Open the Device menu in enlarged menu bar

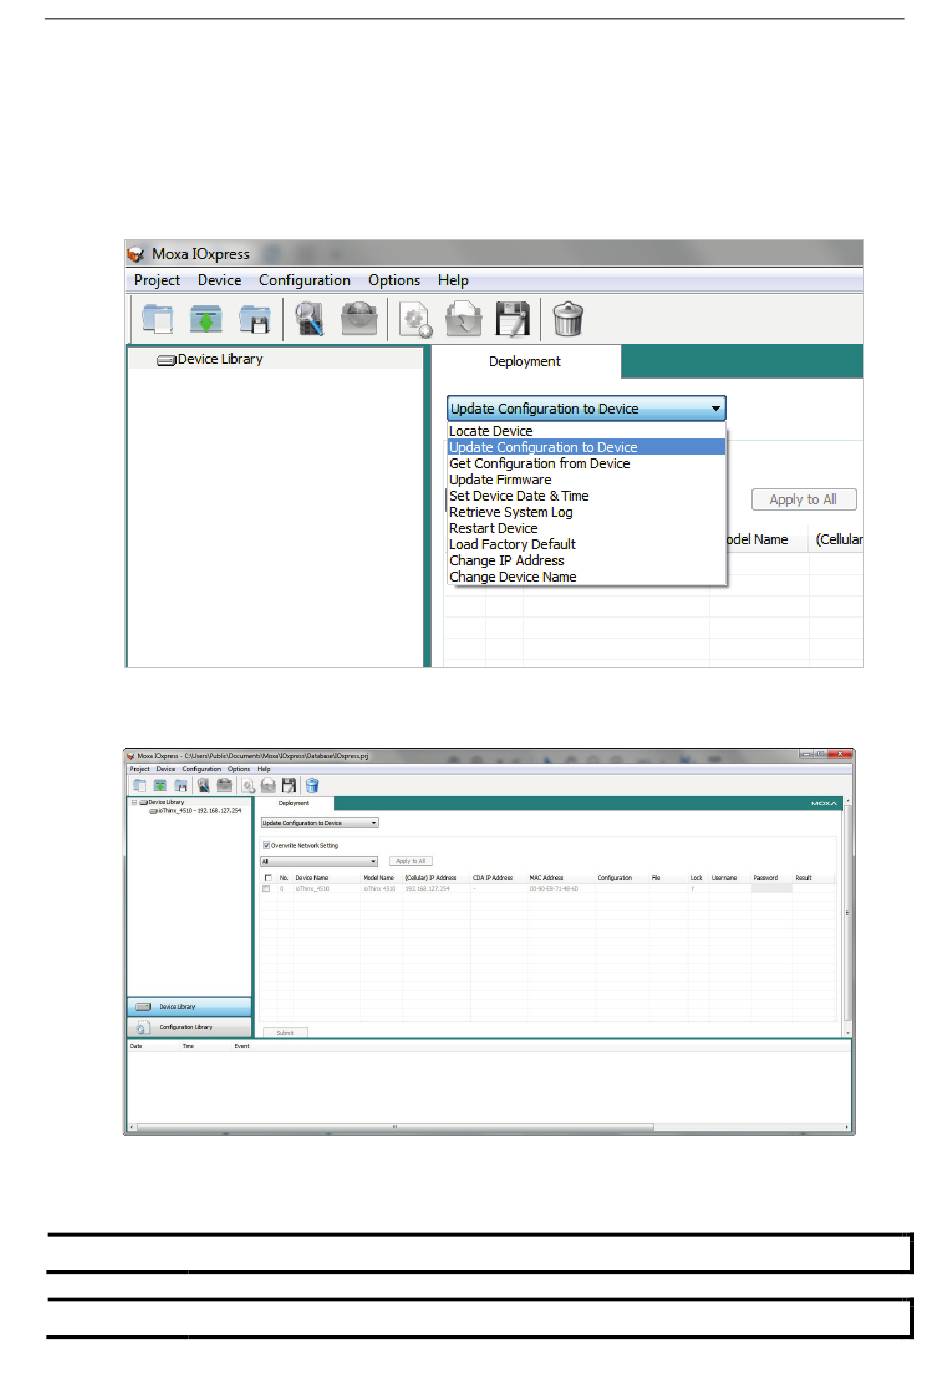(x=219, y=280)
